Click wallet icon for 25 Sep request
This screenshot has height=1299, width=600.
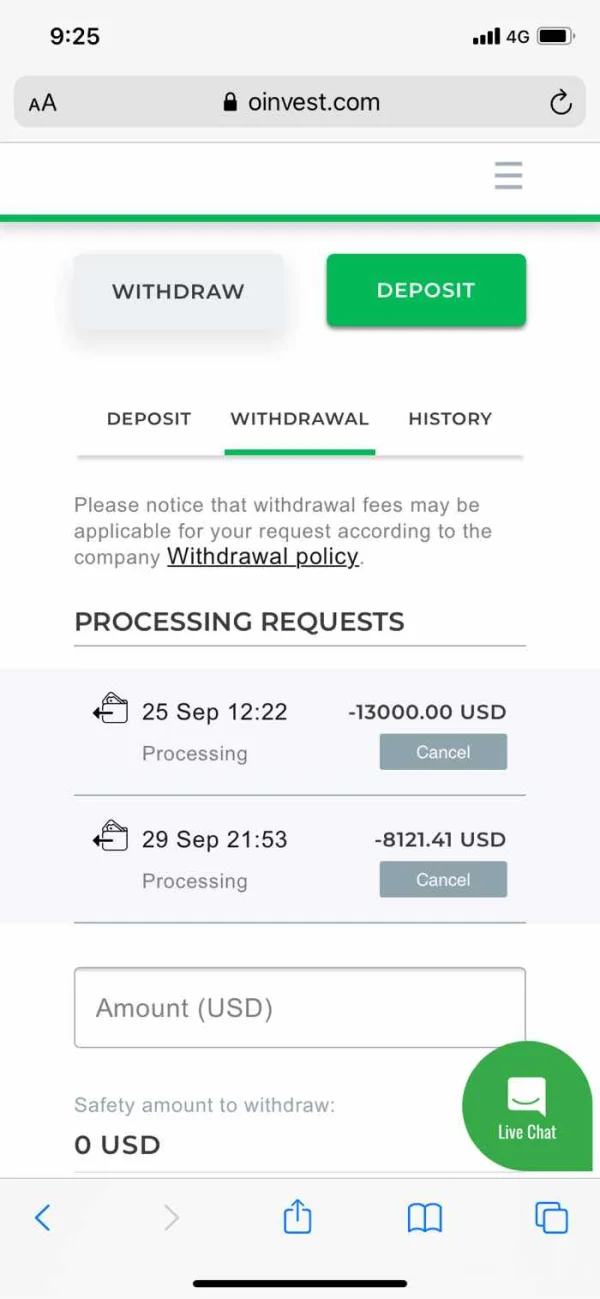pos(111,710)
